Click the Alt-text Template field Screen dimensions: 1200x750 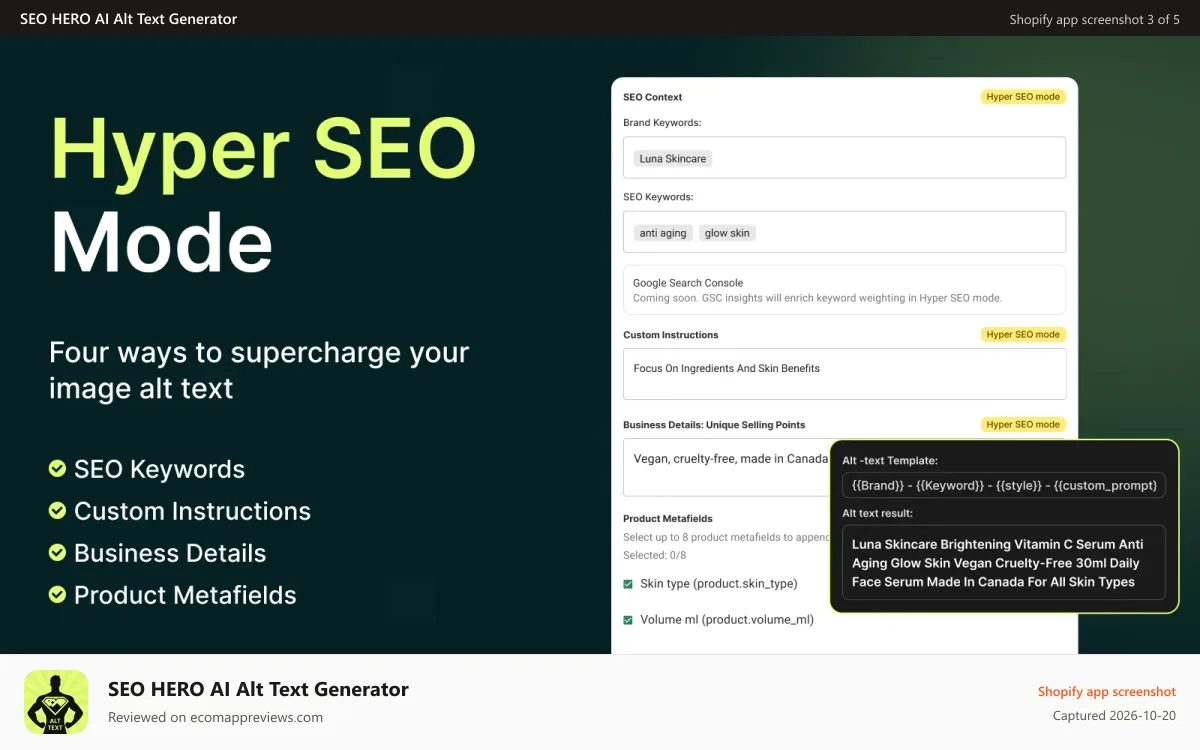pyautogui.click(x=1004, y=485)
